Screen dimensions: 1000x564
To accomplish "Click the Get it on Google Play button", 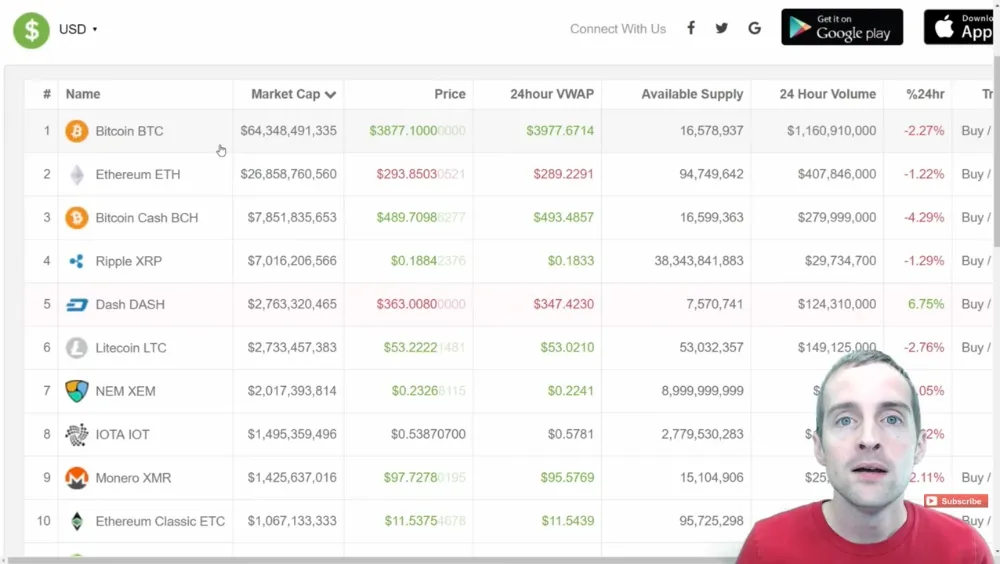I will (842, 27).
